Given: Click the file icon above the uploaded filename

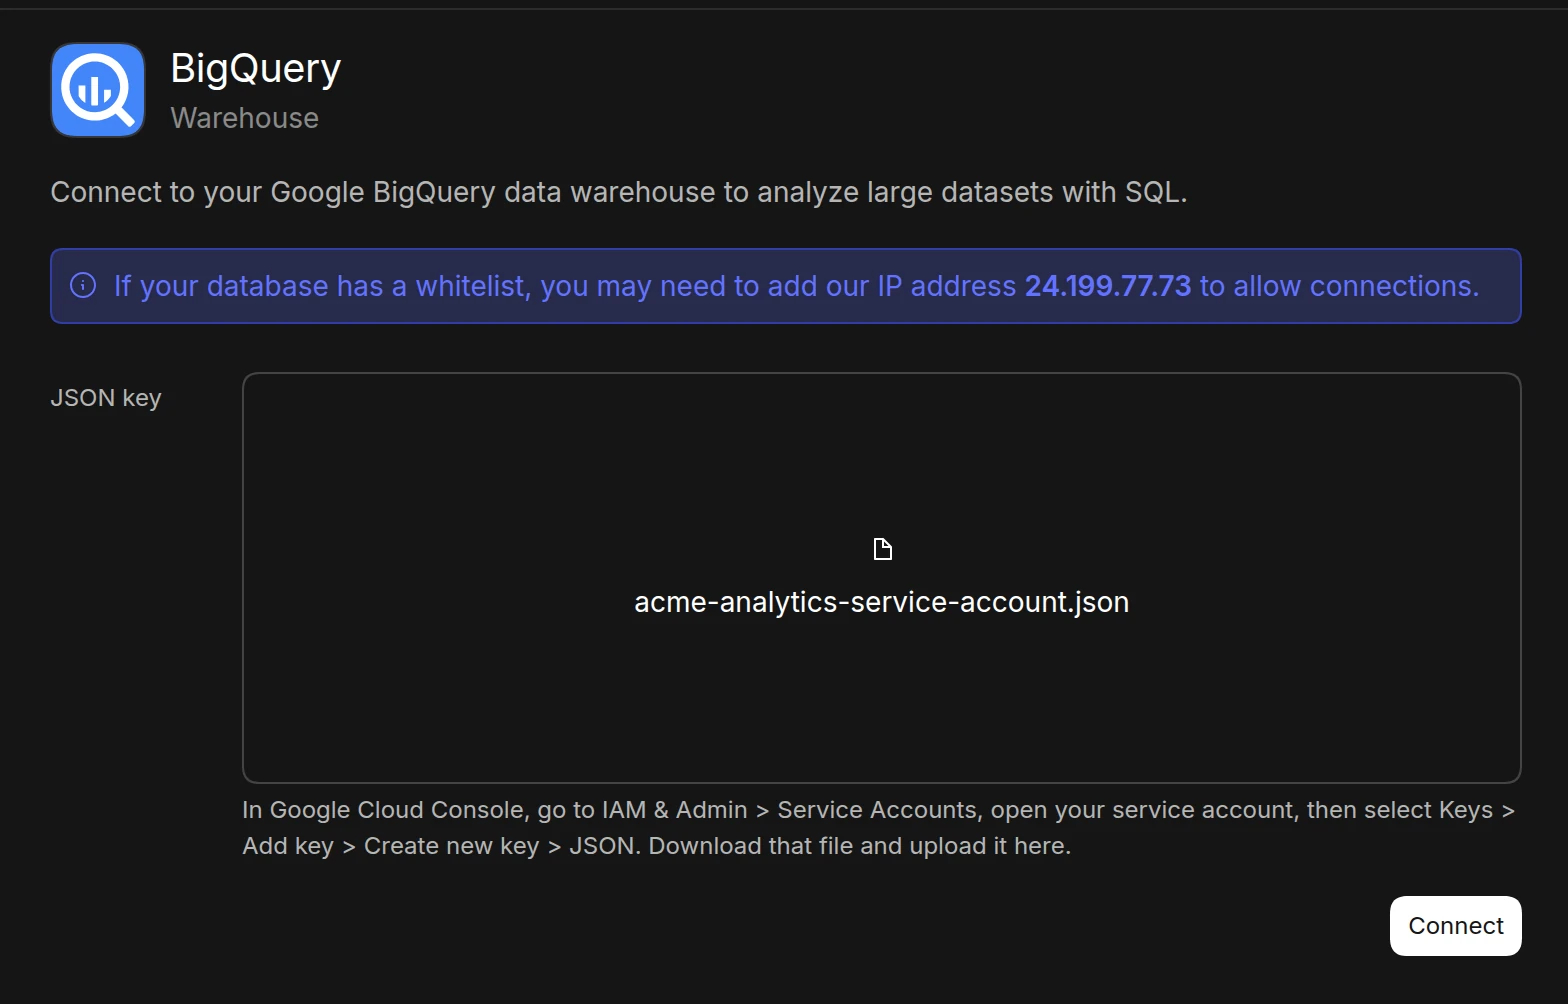Looking at the screenshot, I should point(882,549).
